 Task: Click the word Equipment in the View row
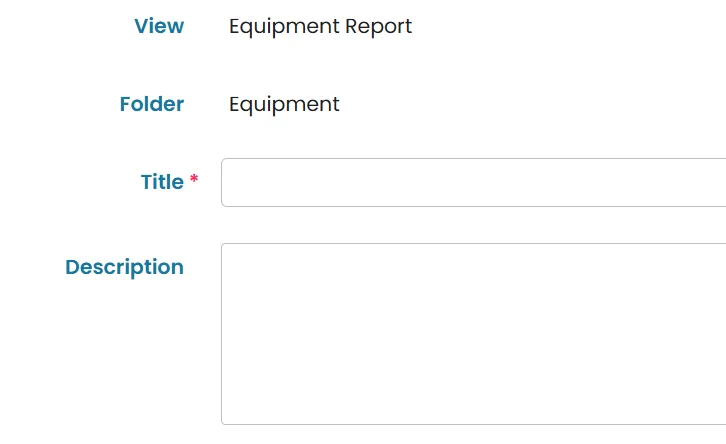[284, 26]
